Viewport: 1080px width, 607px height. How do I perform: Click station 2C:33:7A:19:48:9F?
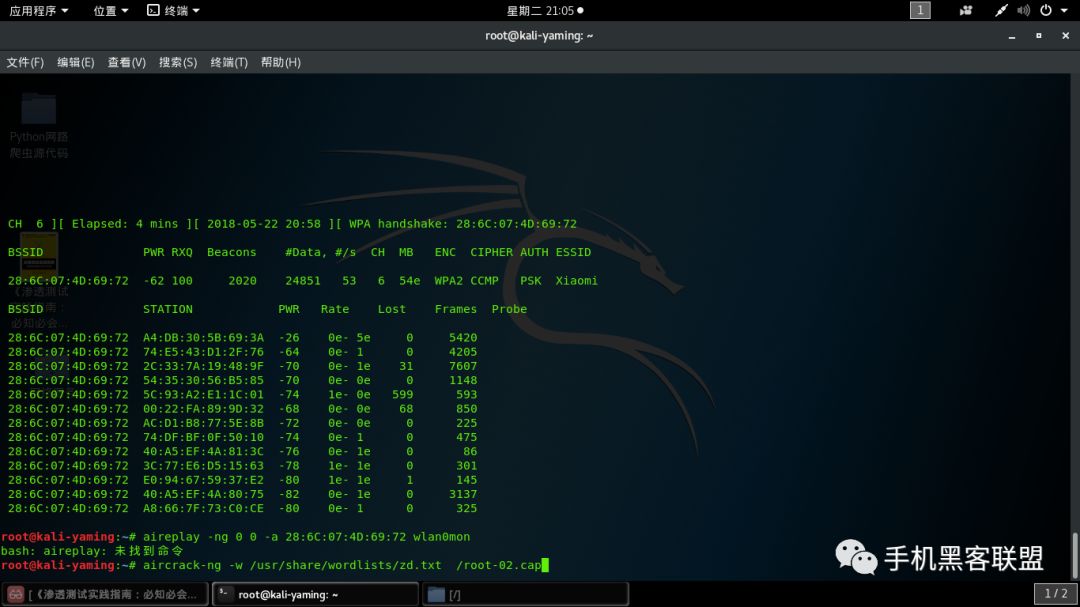pyautogui.click(x=203, y=367)
